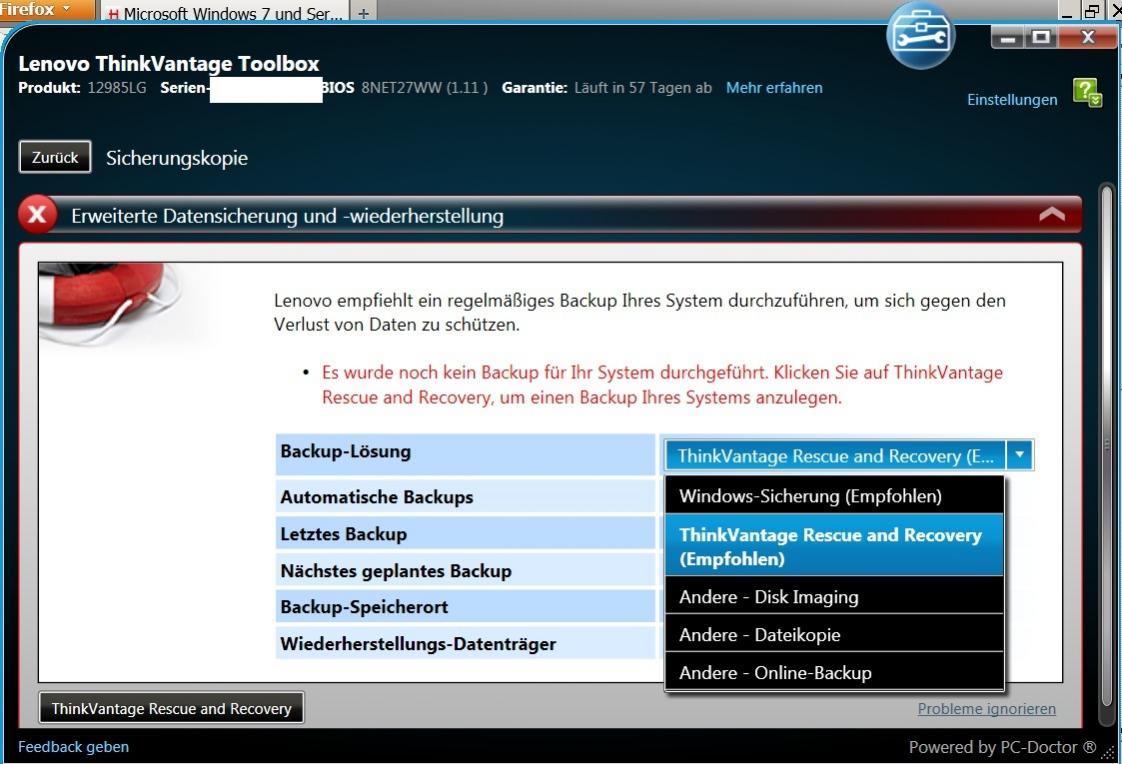1122x764 pixels.
Task: Click the resize grip at window corner
Action: click(x=1109, y=751)
